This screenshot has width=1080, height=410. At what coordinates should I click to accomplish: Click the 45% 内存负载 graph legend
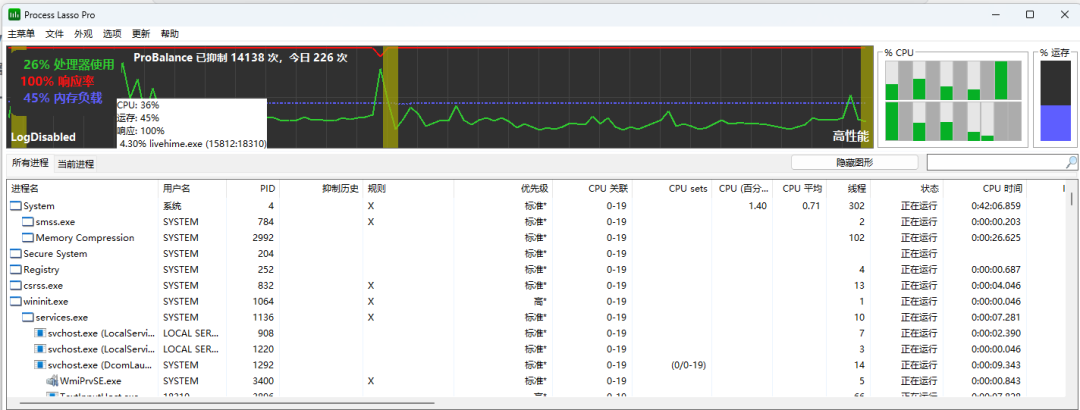(x=63, y=98)
